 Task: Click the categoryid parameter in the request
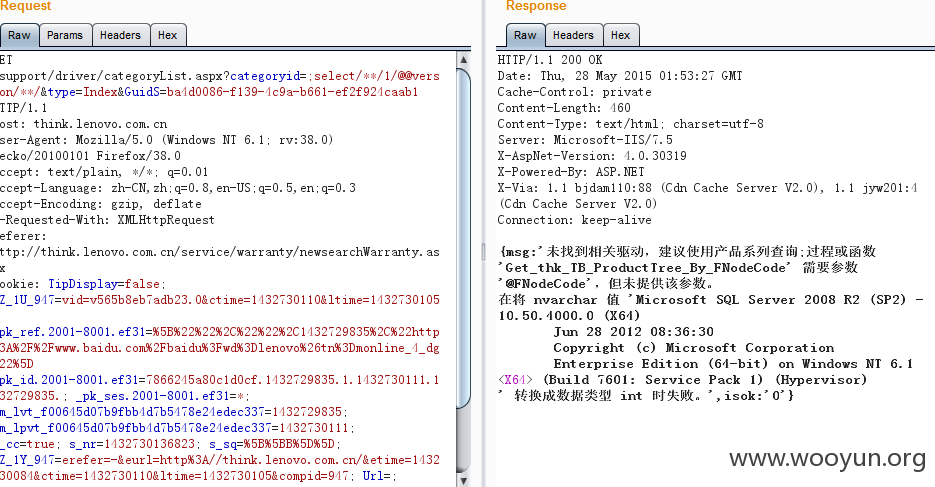[x=265, y=76]
